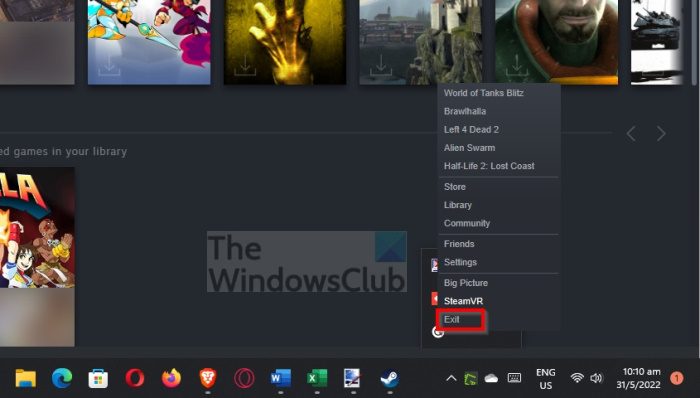Open the taskbar app left of Steam

coord(352,378)
